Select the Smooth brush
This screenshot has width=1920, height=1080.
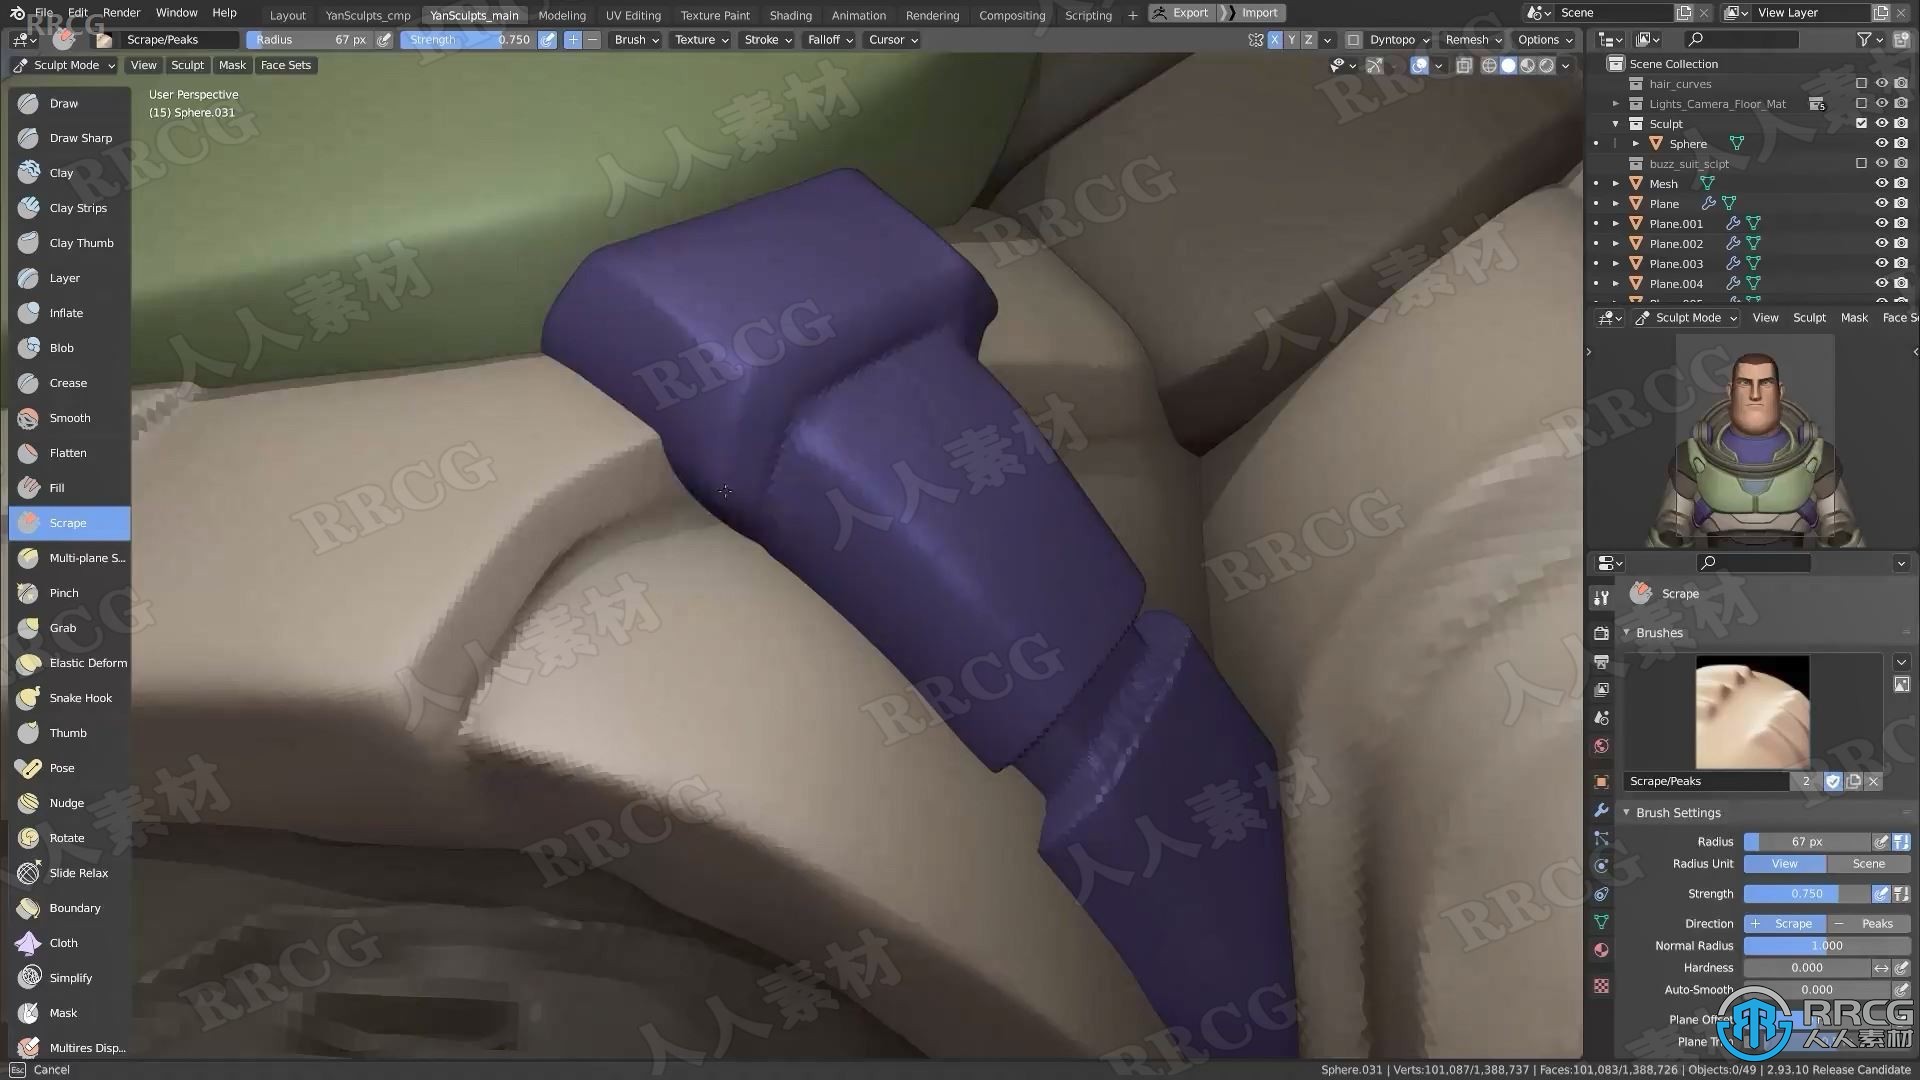69,418
